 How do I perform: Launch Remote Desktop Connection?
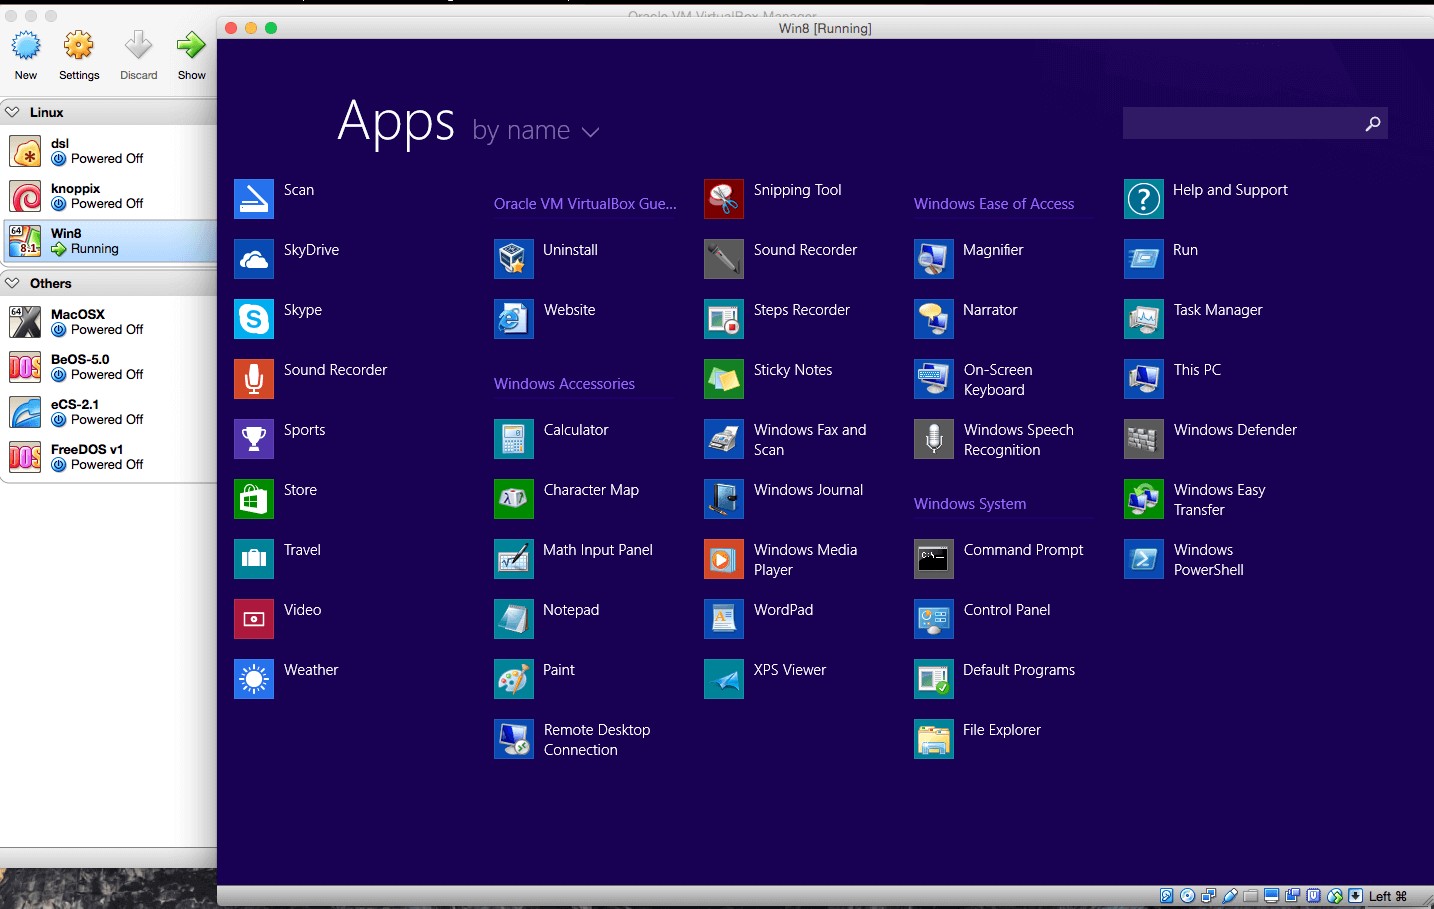(596, 739)
